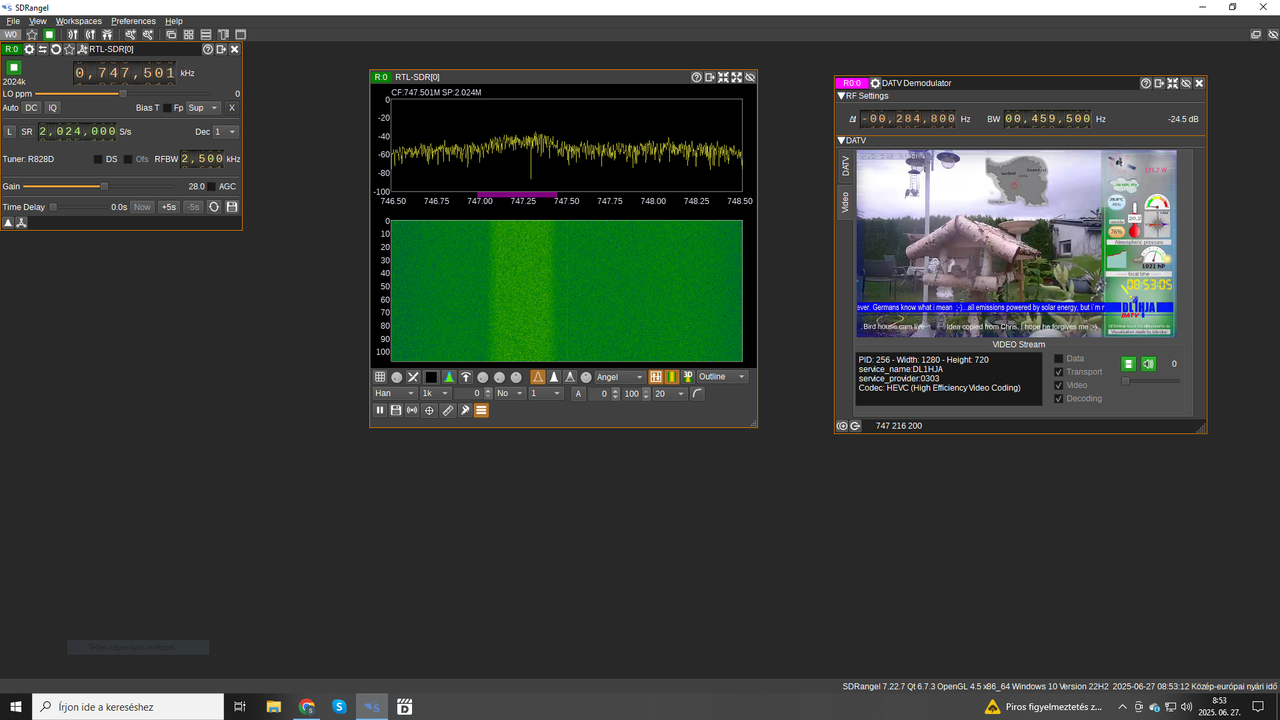
Task: Toggle max hold arrow icon in spectrum toolbar
Action: pyautogui.click(x=466, y=377)
